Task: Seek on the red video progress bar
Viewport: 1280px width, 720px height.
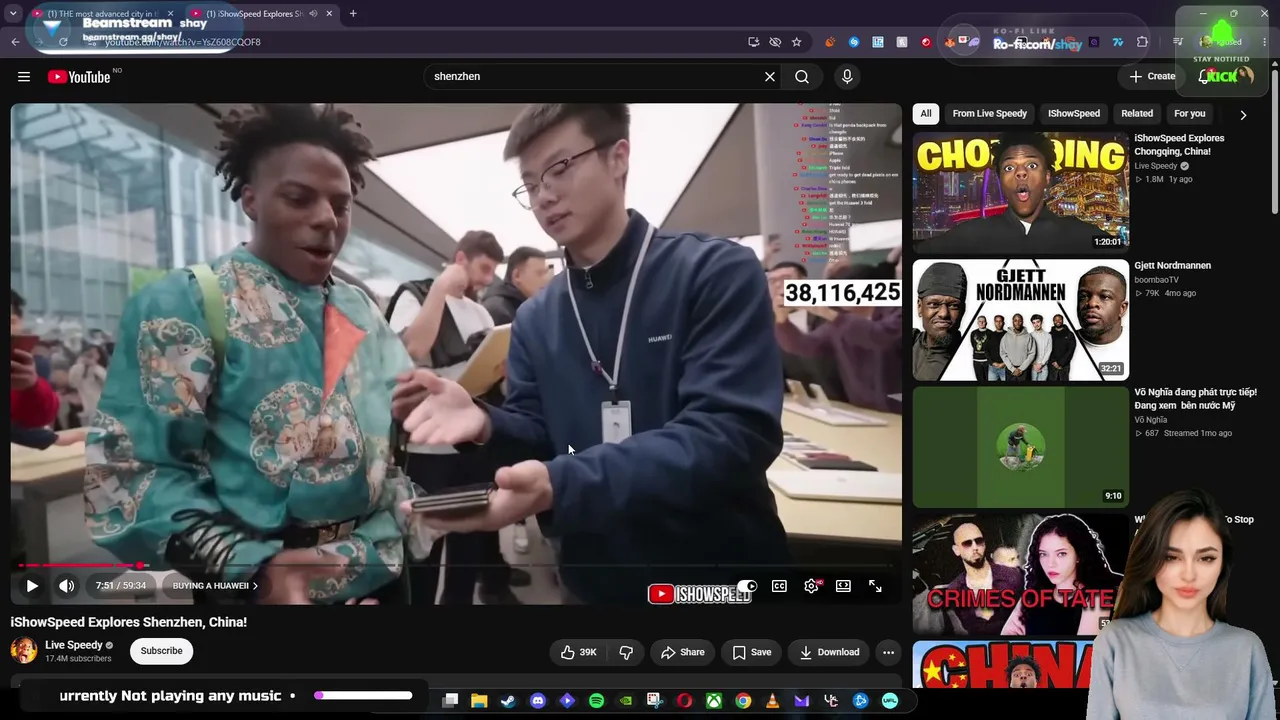Action: tap(456, 566)
